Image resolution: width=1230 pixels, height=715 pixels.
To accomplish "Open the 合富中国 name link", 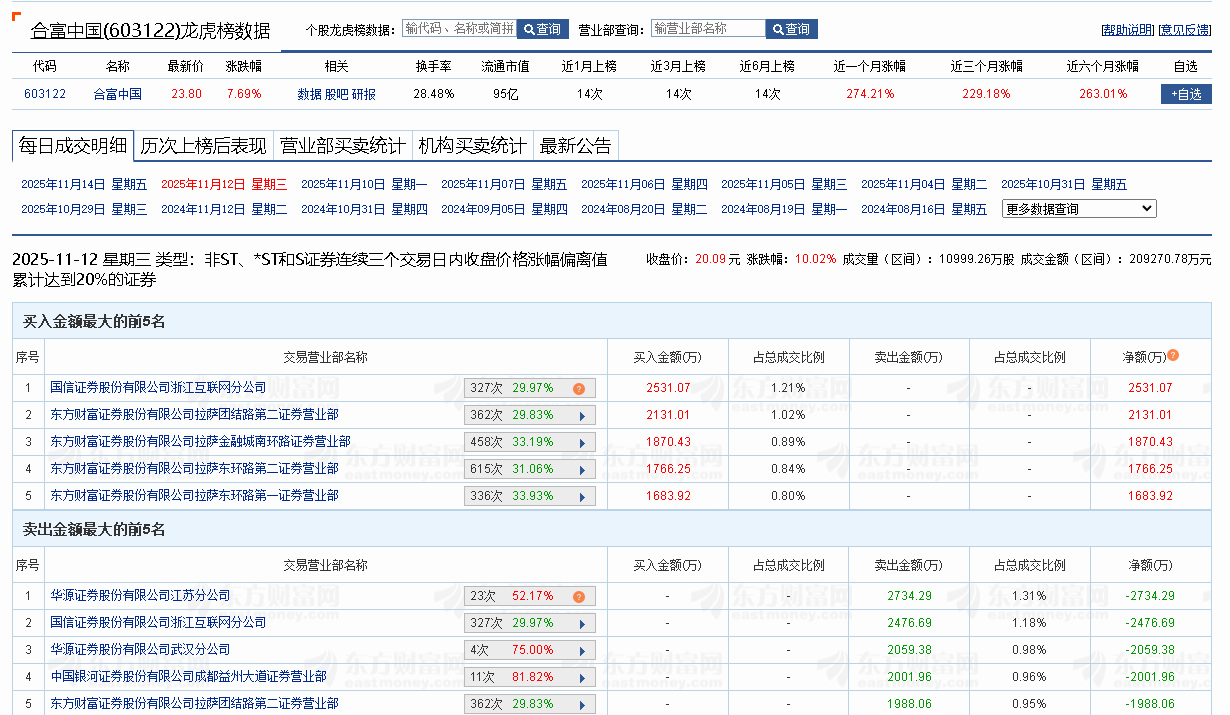I will [117, 94].
